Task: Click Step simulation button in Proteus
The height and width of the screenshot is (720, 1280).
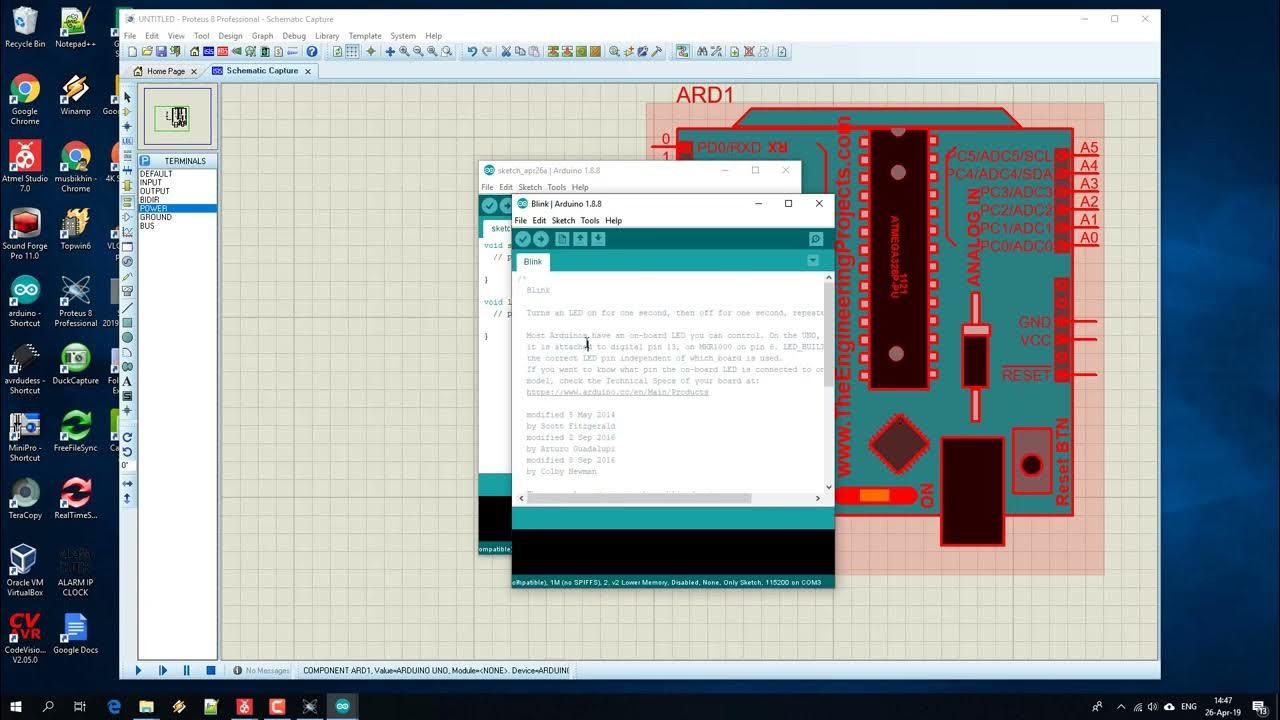Action: pos(162,670)
